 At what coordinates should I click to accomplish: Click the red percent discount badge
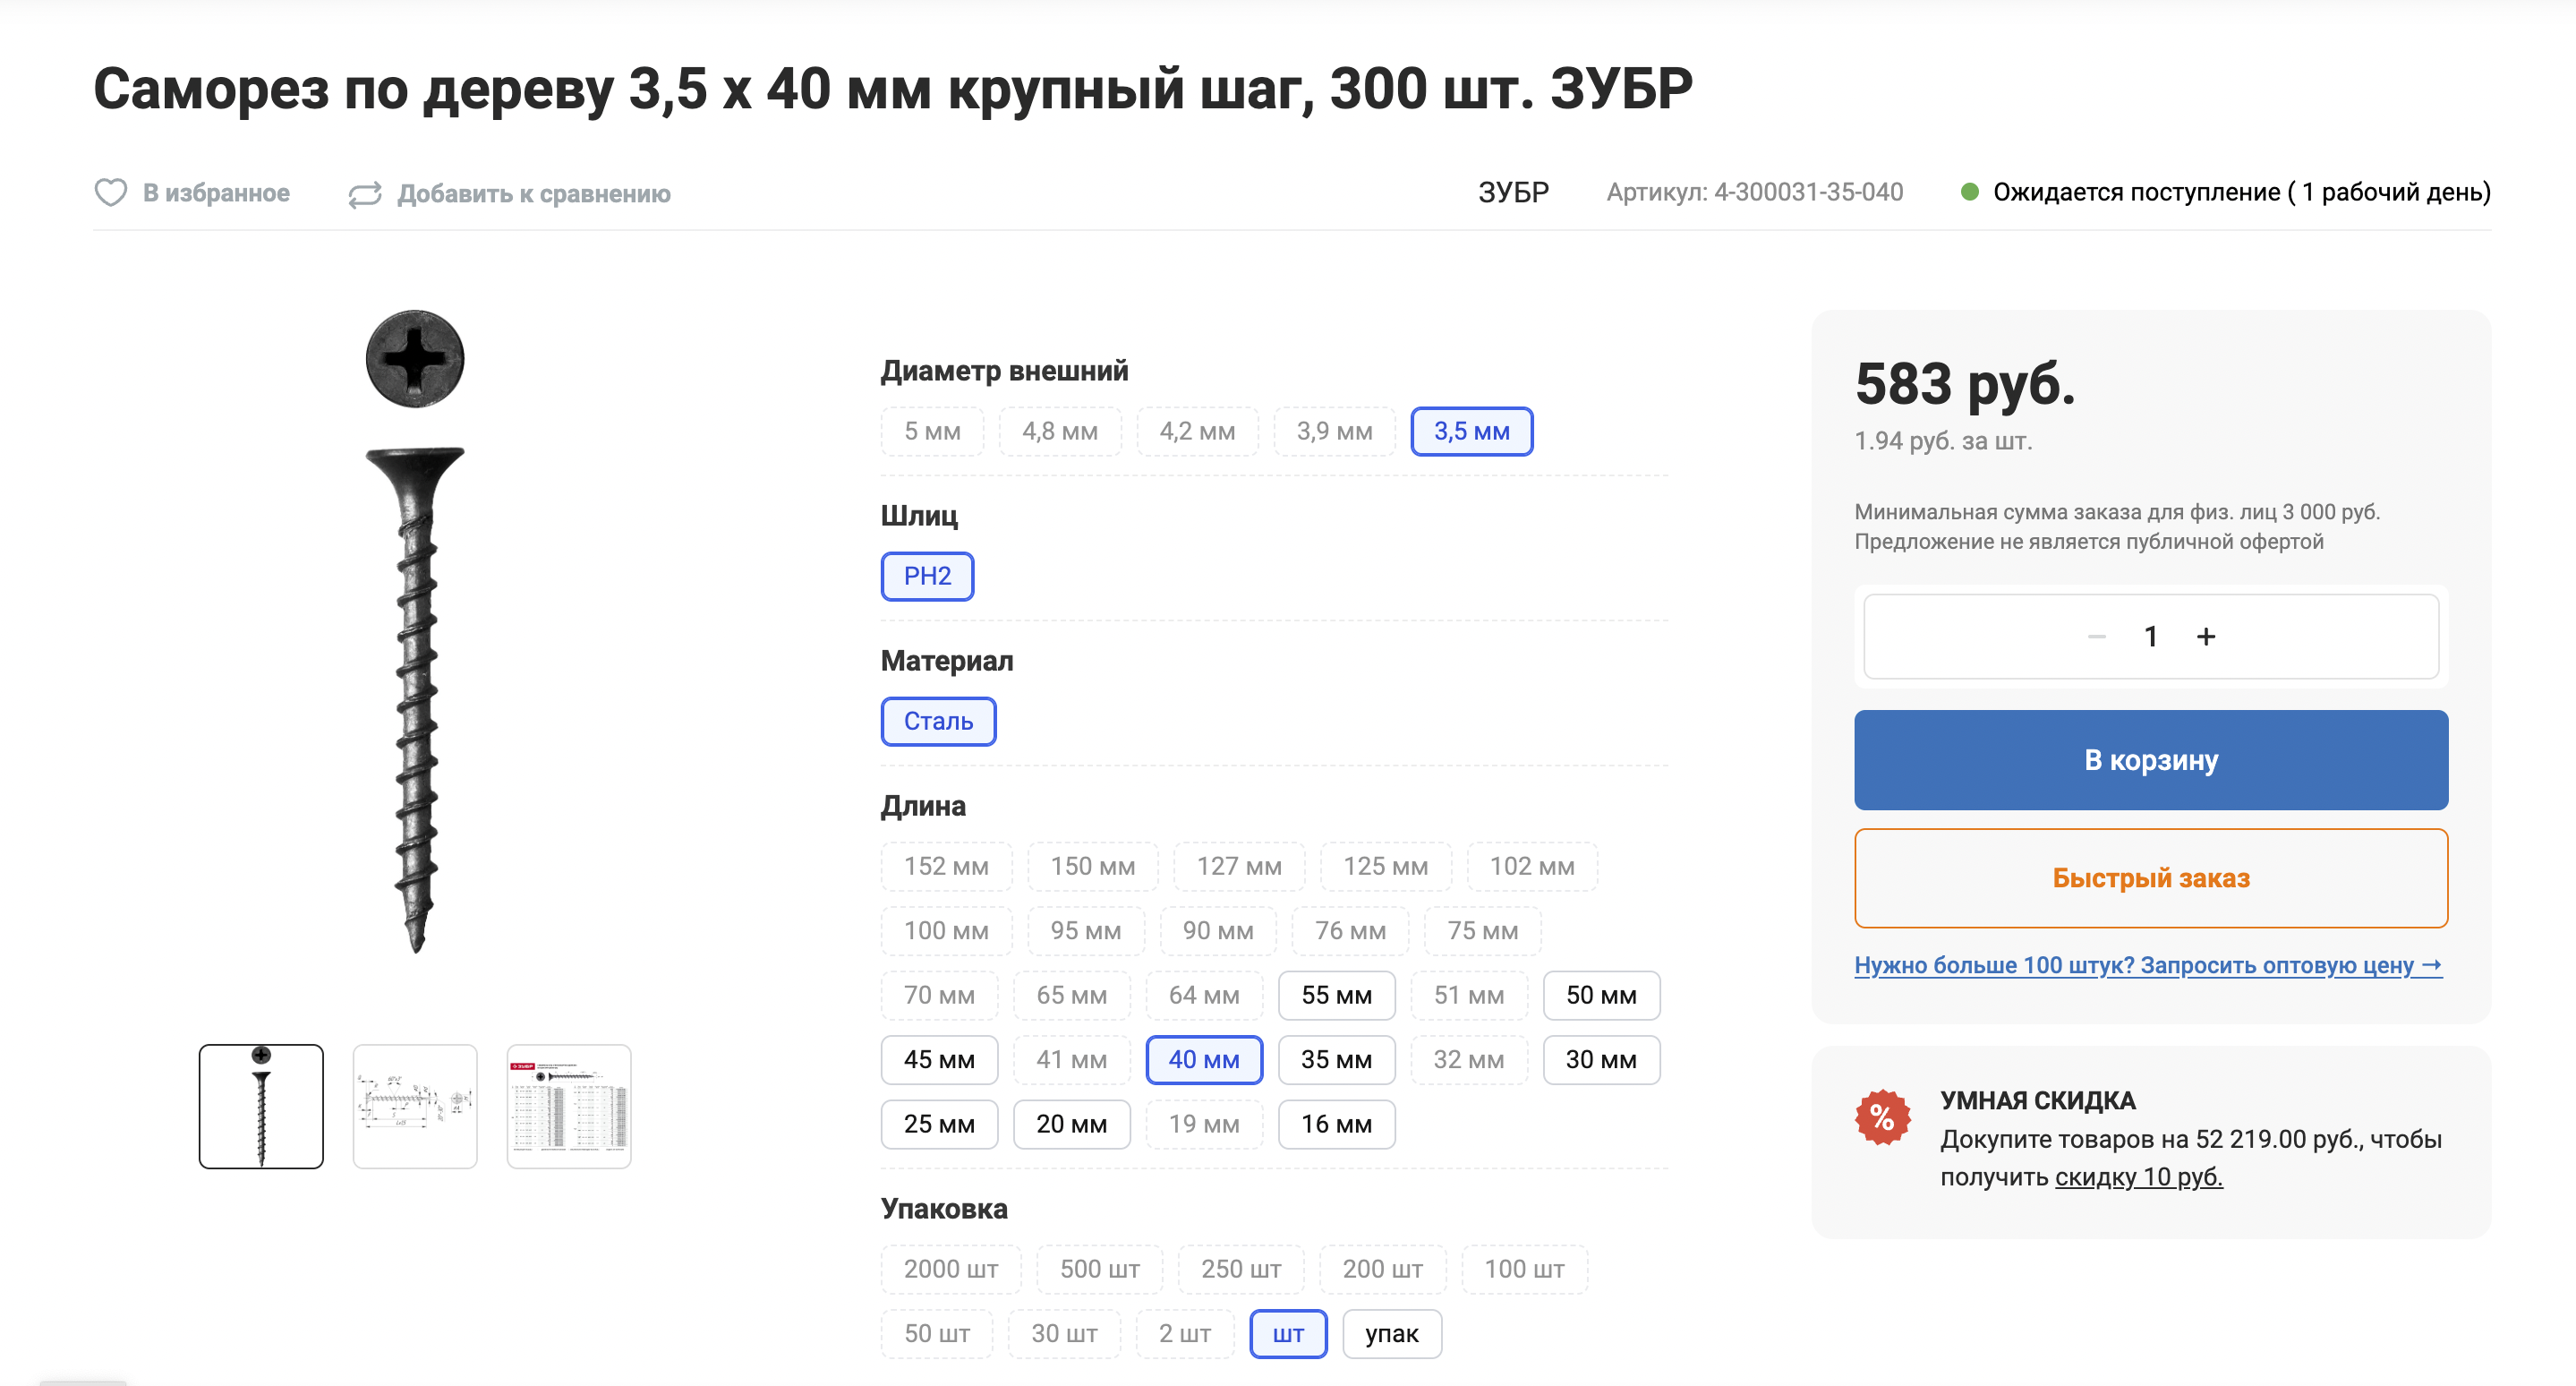point(1882,1117)
